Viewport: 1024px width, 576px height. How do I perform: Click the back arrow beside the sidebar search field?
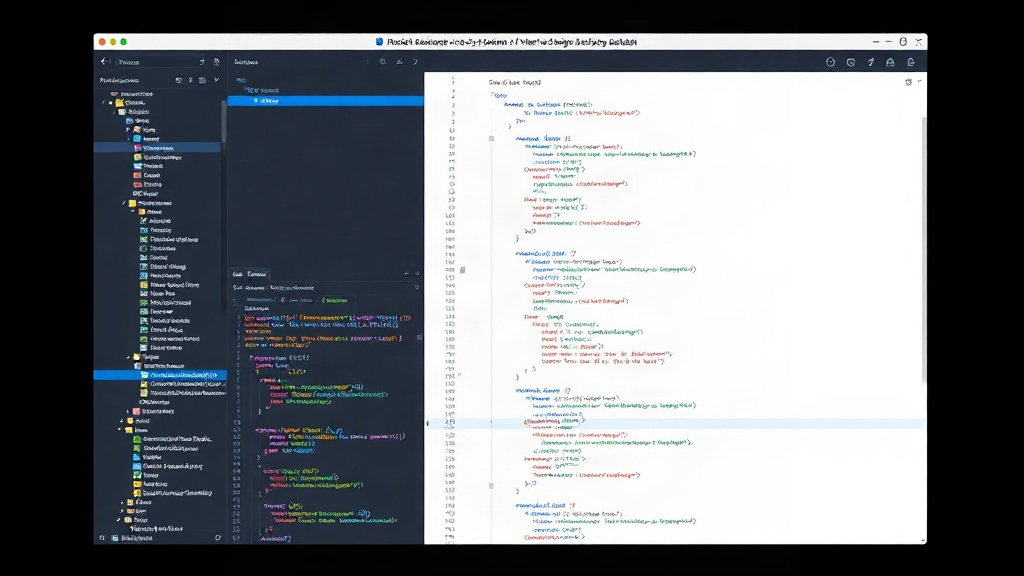(105, 61)
